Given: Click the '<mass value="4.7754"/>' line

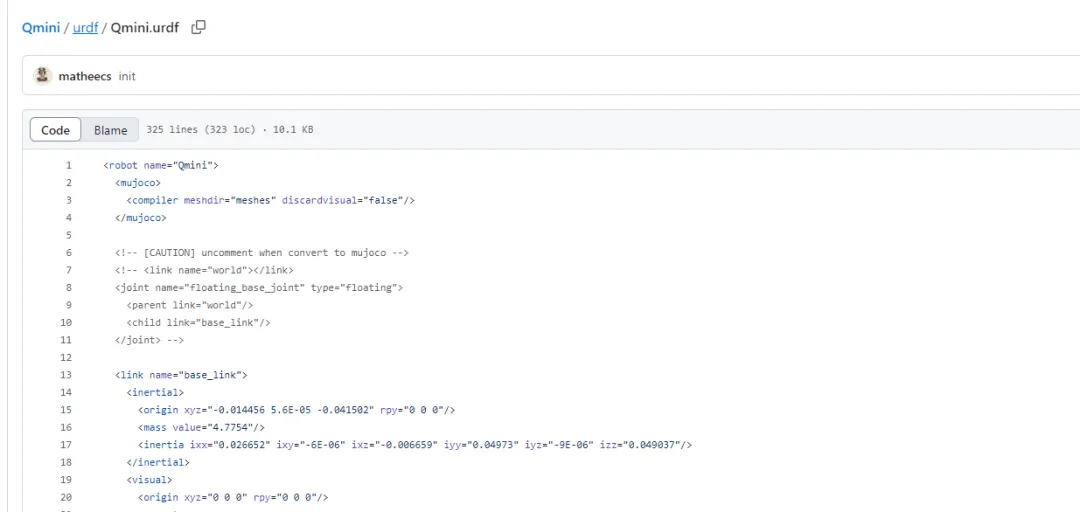Looking at the screenshot, I should pos(201,427).
